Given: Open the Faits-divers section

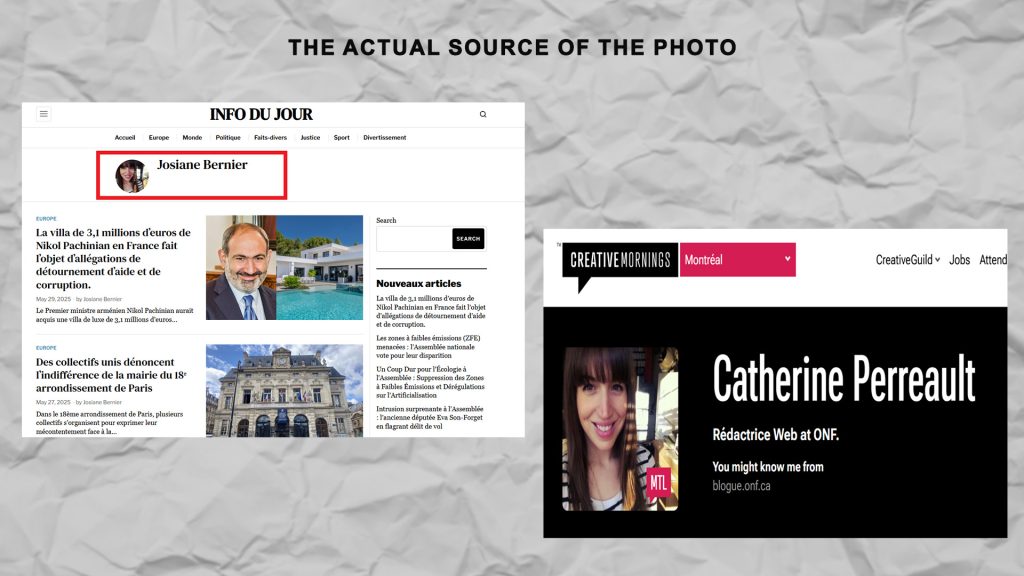Looking at the screenshot, I should pyautogui.click(x=270, y=138).
